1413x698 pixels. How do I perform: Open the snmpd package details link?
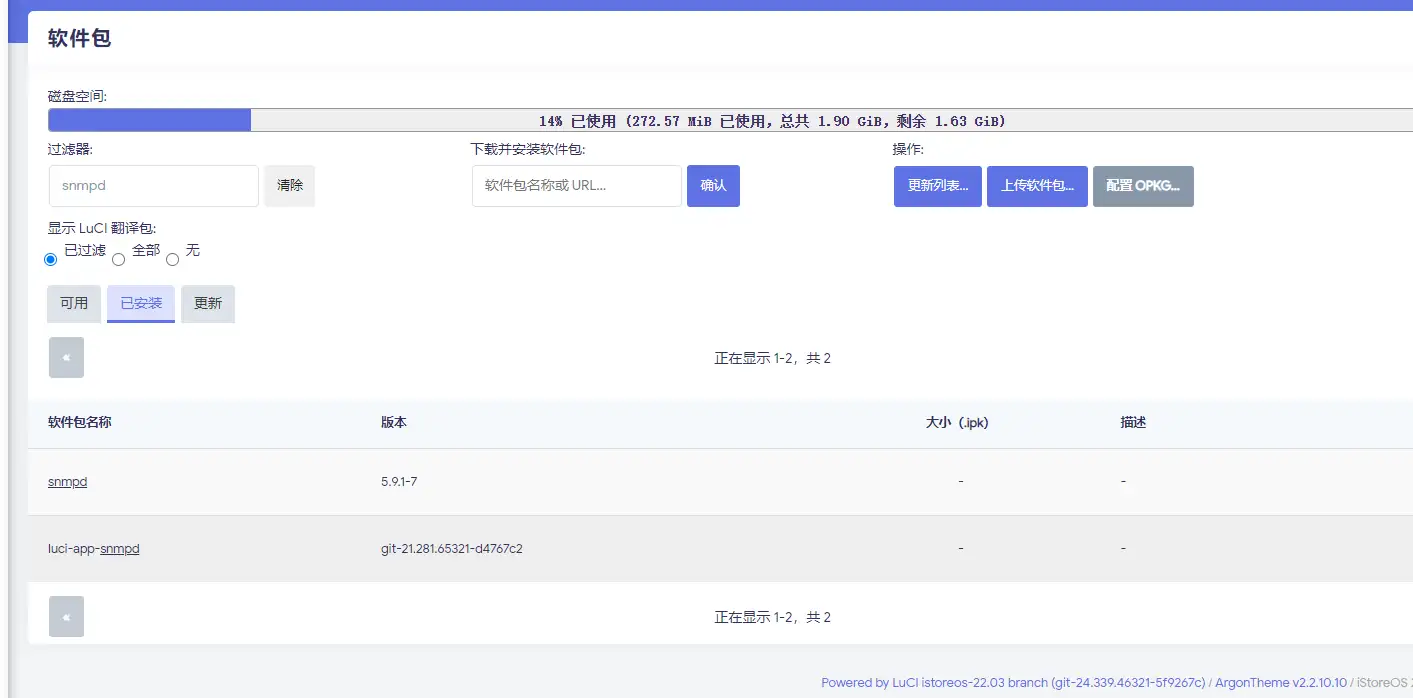coord(67,481)
